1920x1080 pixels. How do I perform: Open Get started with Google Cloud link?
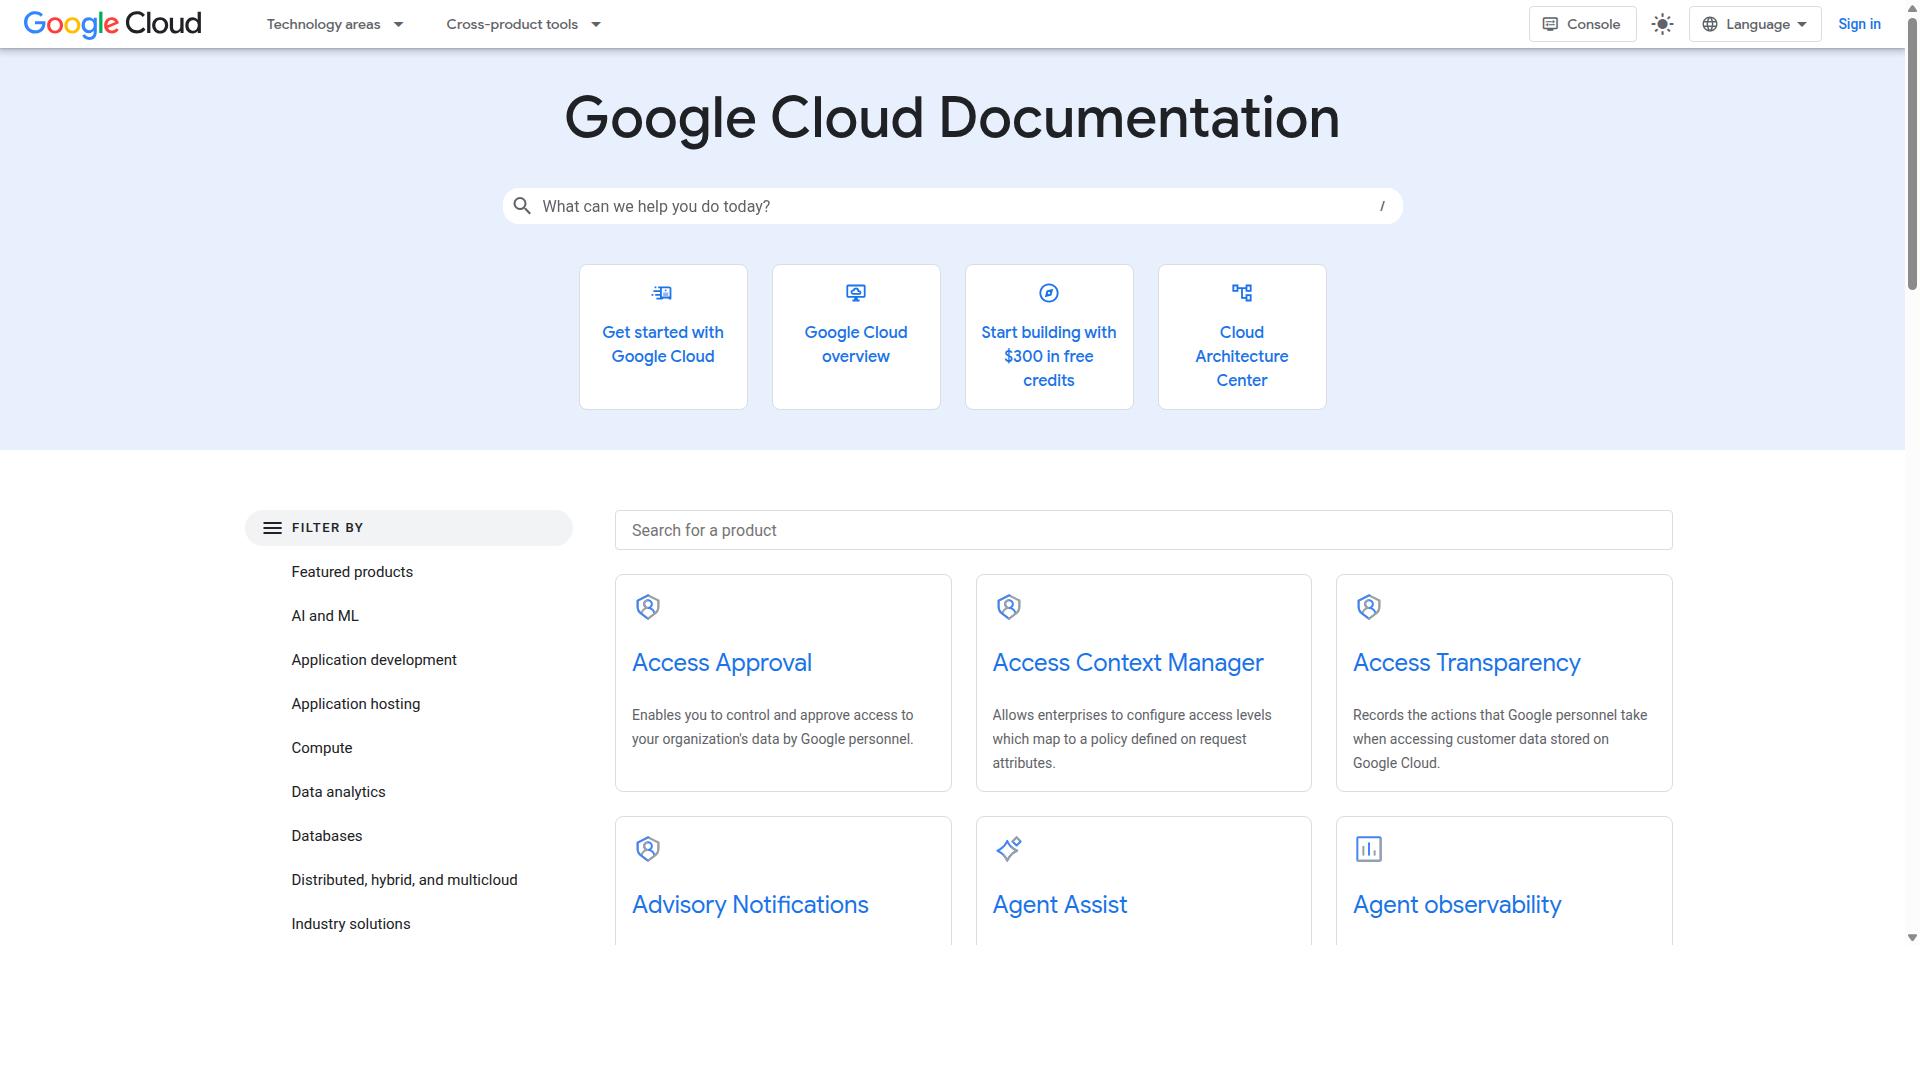663,344
